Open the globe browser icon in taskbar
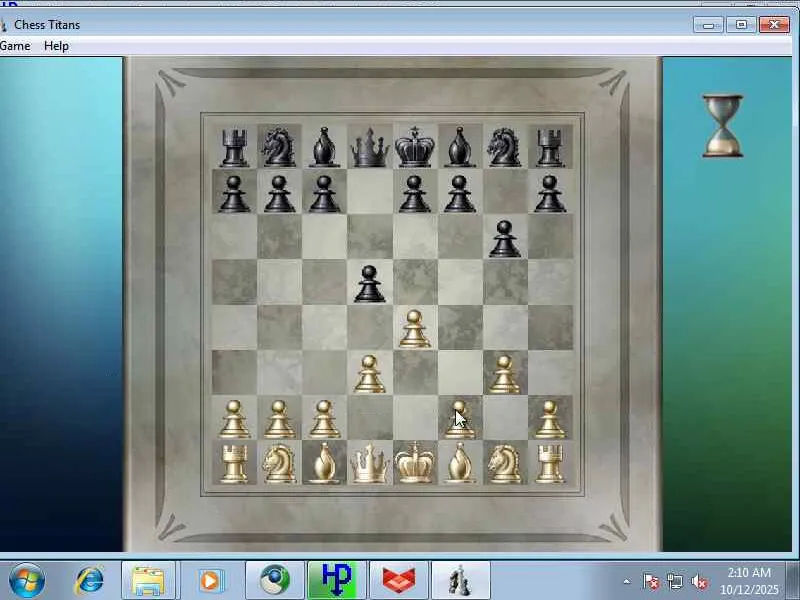 pos(275,580)
